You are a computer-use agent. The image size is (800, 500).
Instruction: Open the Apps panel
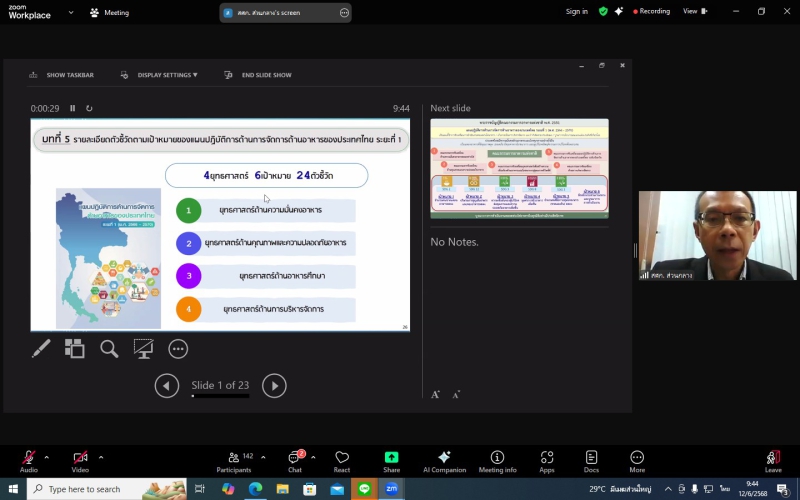(547, 461)
